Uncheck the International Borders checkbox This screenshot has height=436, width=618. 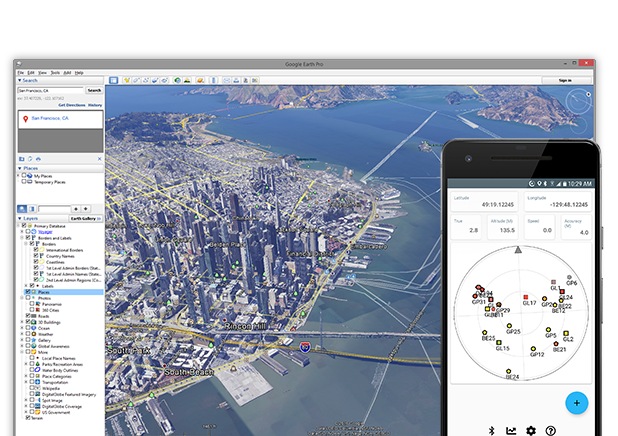pyautogui.click(x=36, y=250)
